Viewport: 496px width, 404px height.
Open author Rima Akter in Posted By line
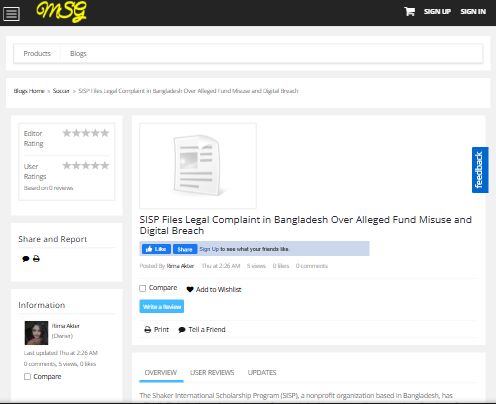pos(180,266)
